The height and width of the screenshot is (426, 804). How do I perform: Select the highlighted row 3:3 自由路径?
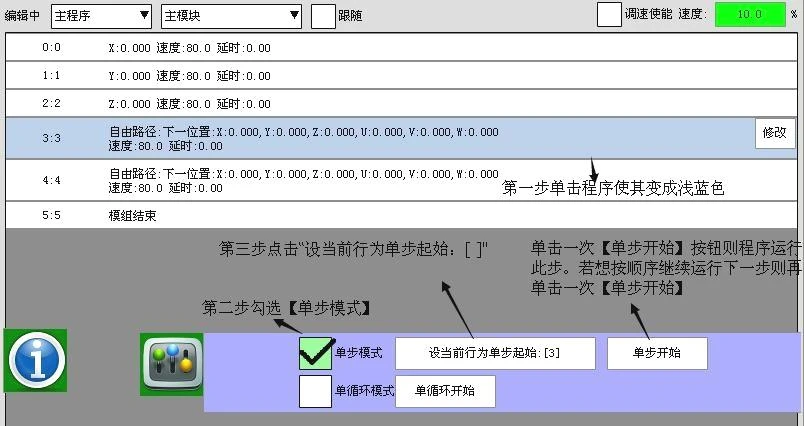401,138
